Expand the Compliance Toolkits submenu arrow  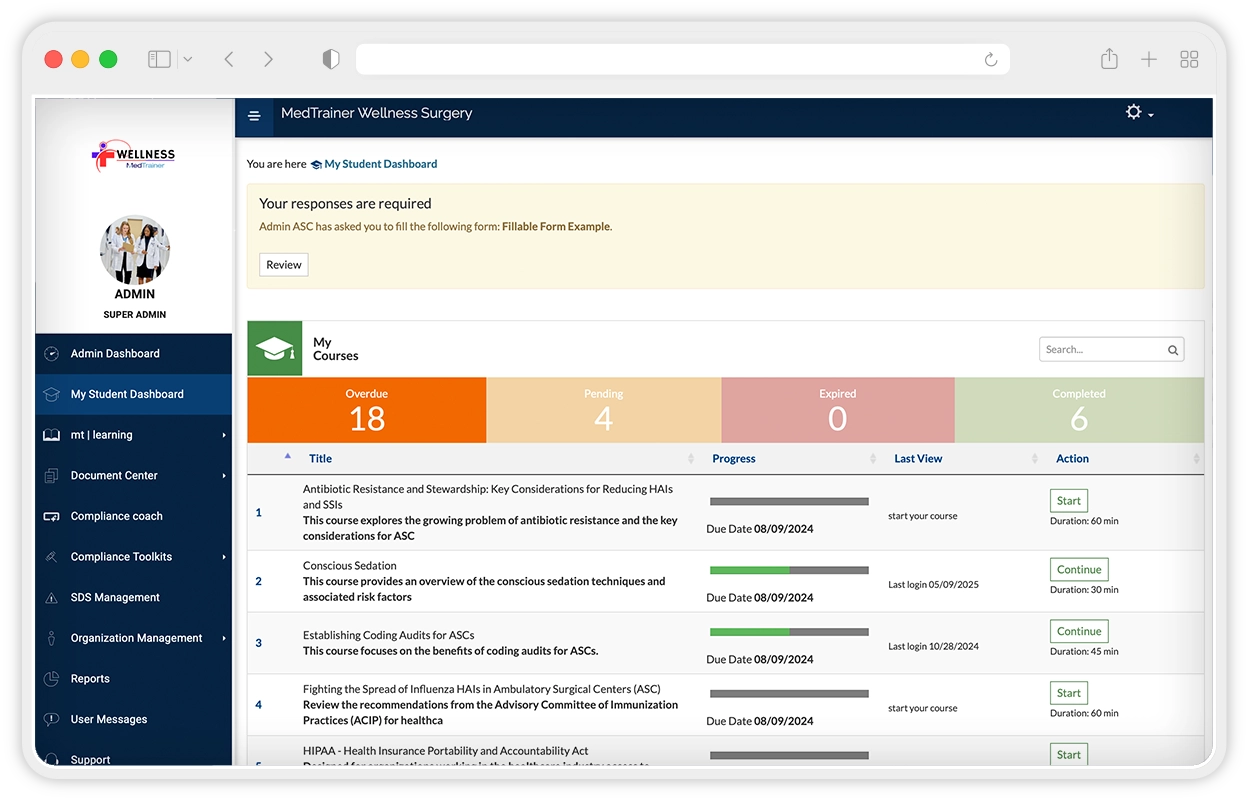[x=224, y=557]
